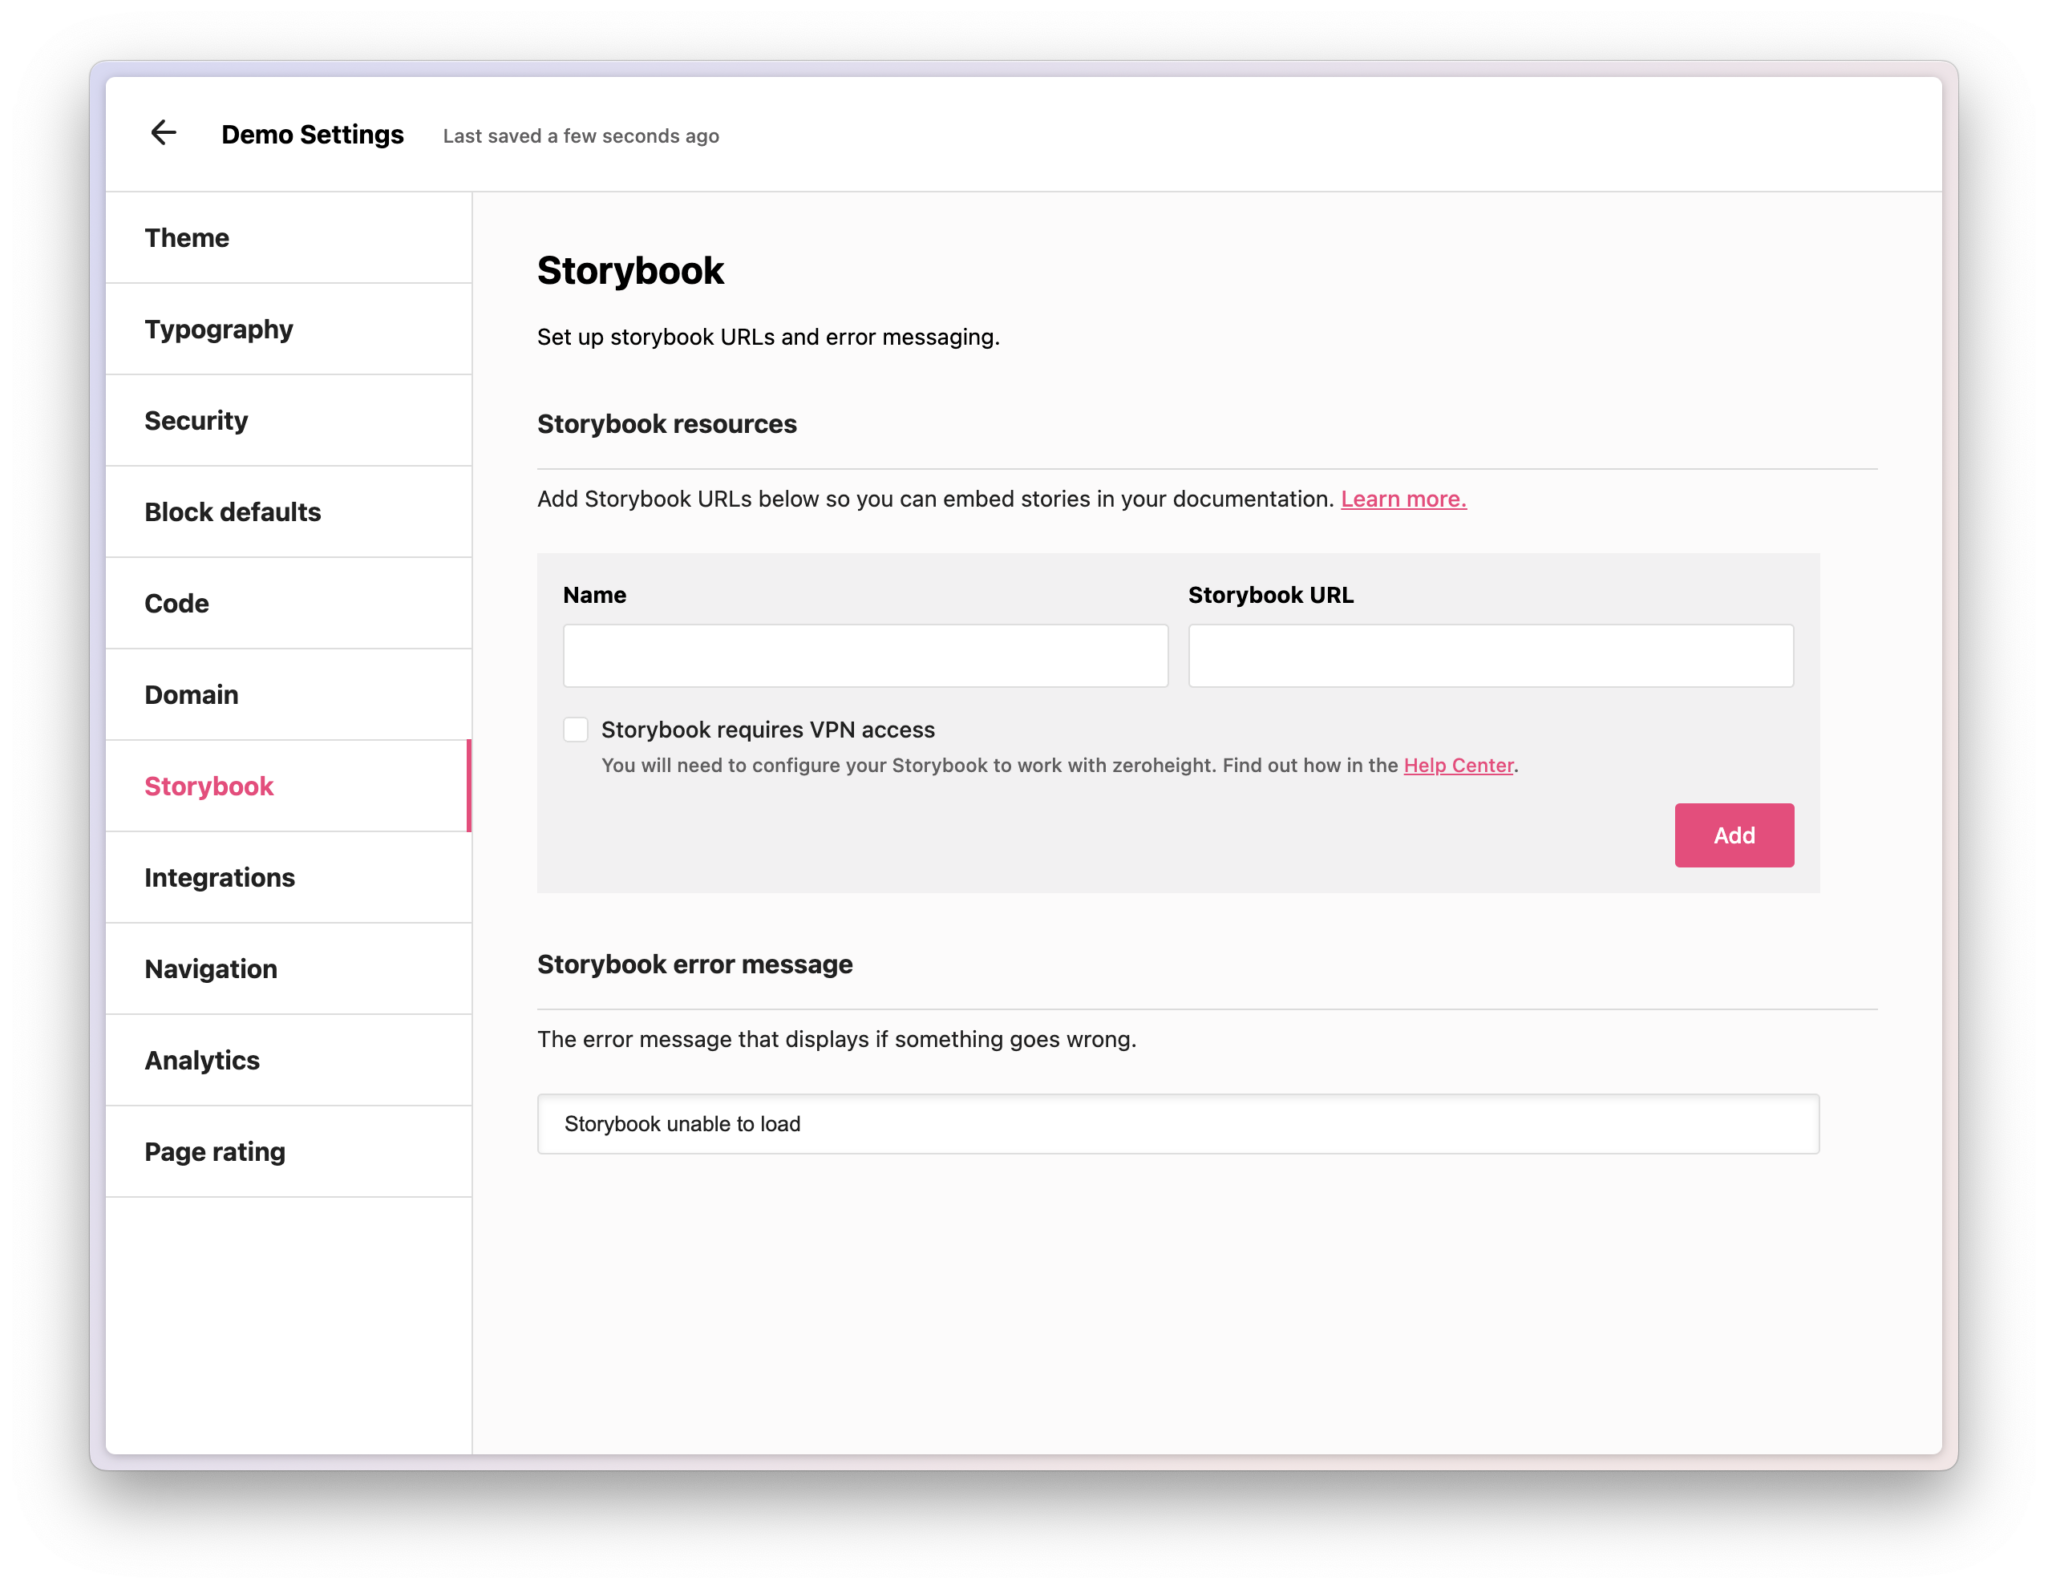Select the Storybook sidebar item
This screenshot has height=1589, width=2048.
(288, 787)
